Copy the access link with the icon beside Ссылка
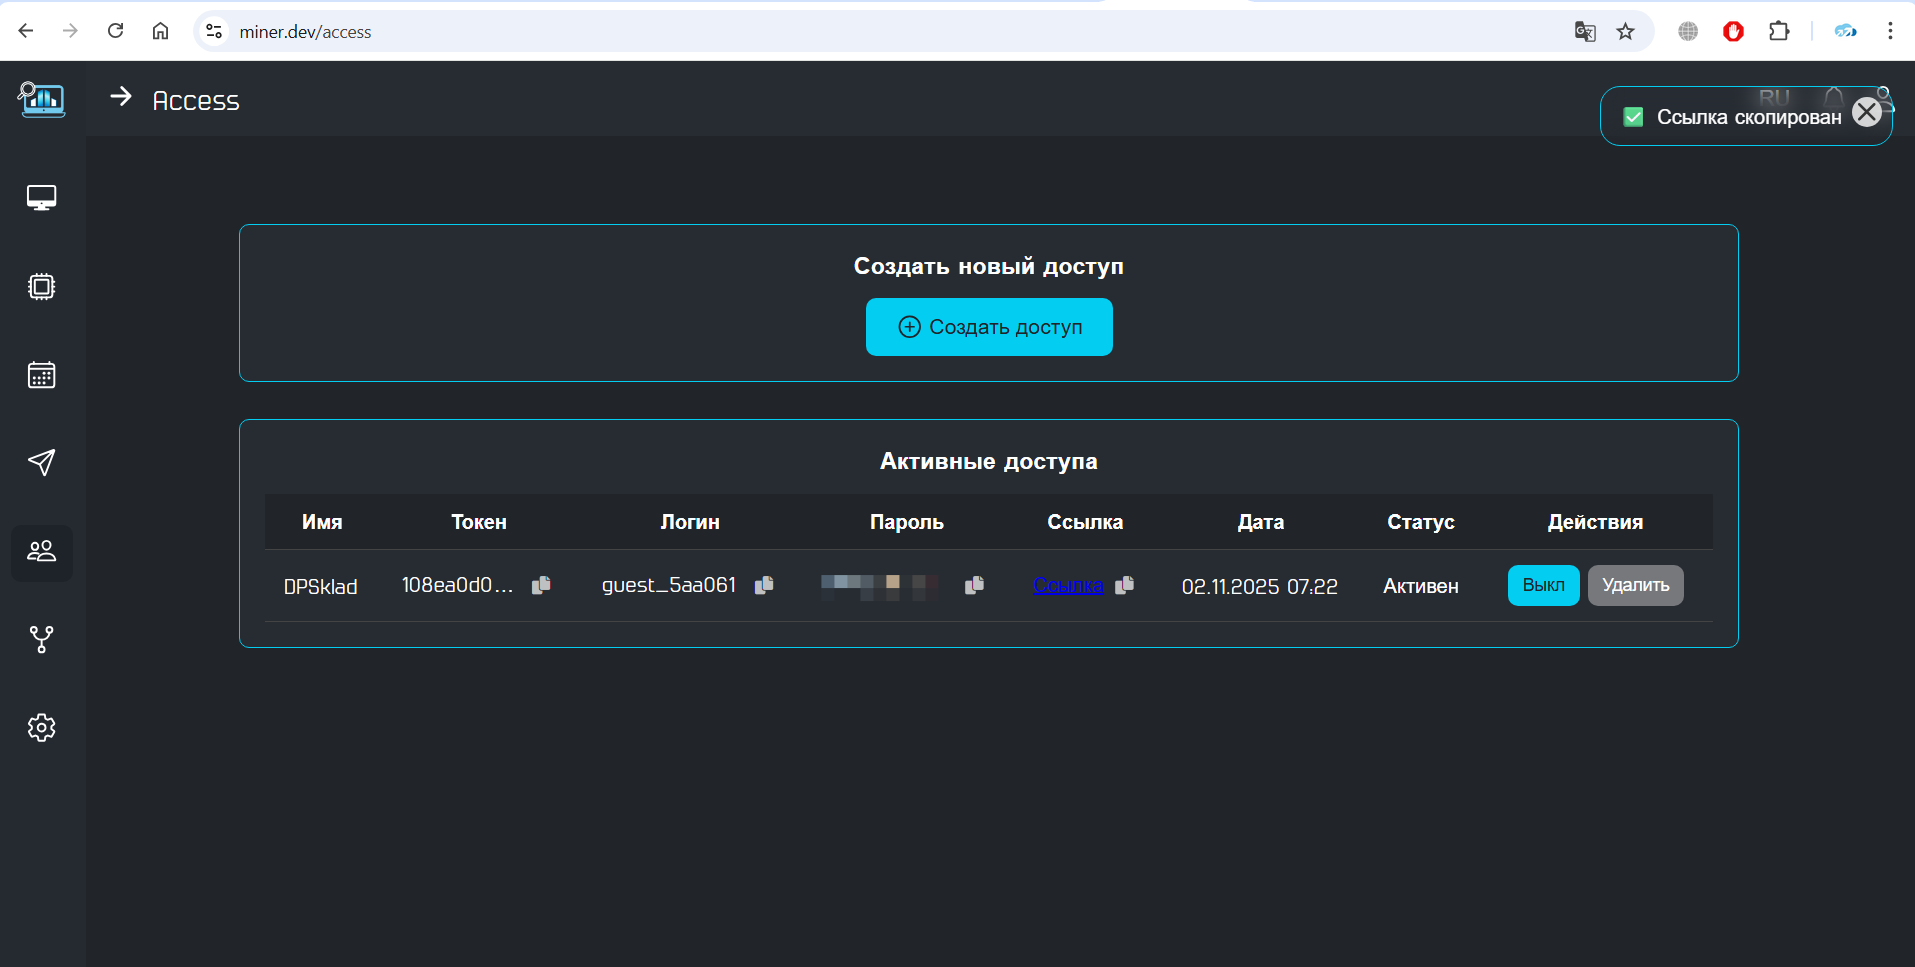Screen dimensions: 1915x967 [x=1124, y=585]
